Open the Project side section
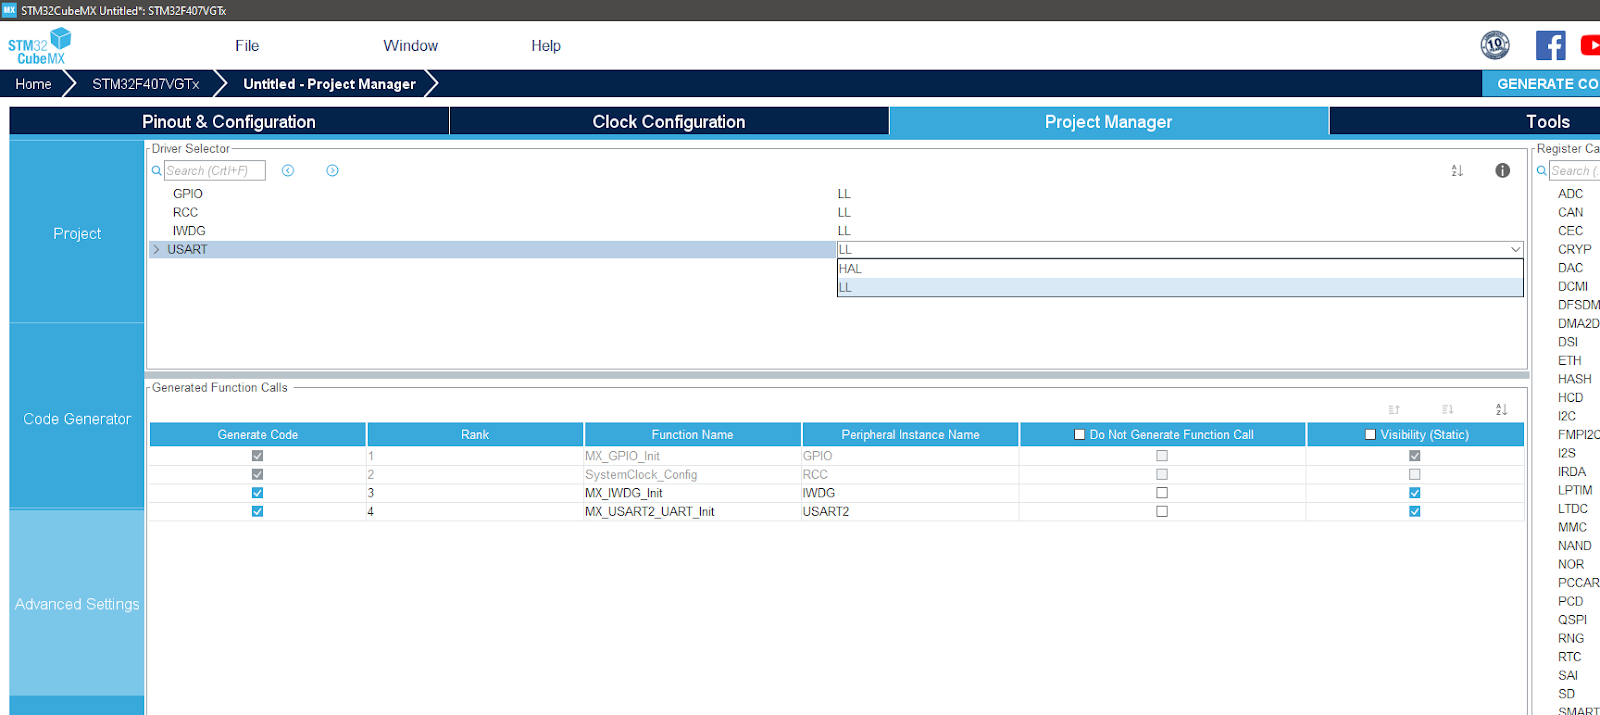This screenshot has width=1600, height=715. 77,233
